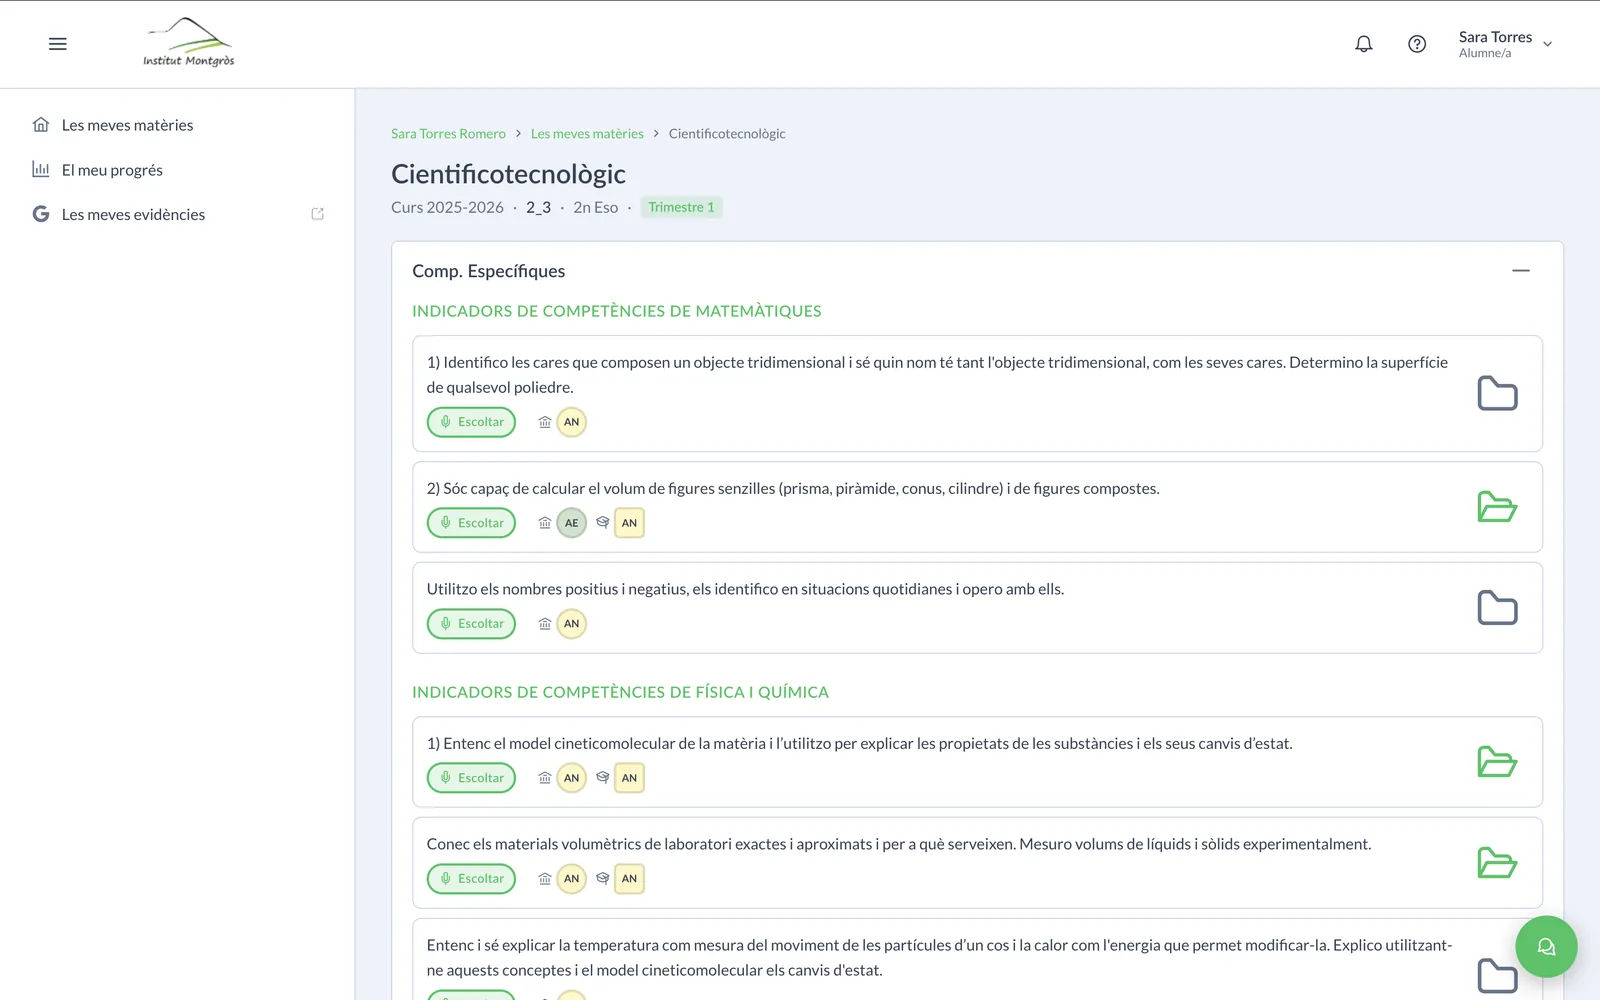Viewport: 1600px width, 1000px height.
Task: Collapse the Comp. Específiques section
Action: pyautogui.click(x=1521, y=271)
